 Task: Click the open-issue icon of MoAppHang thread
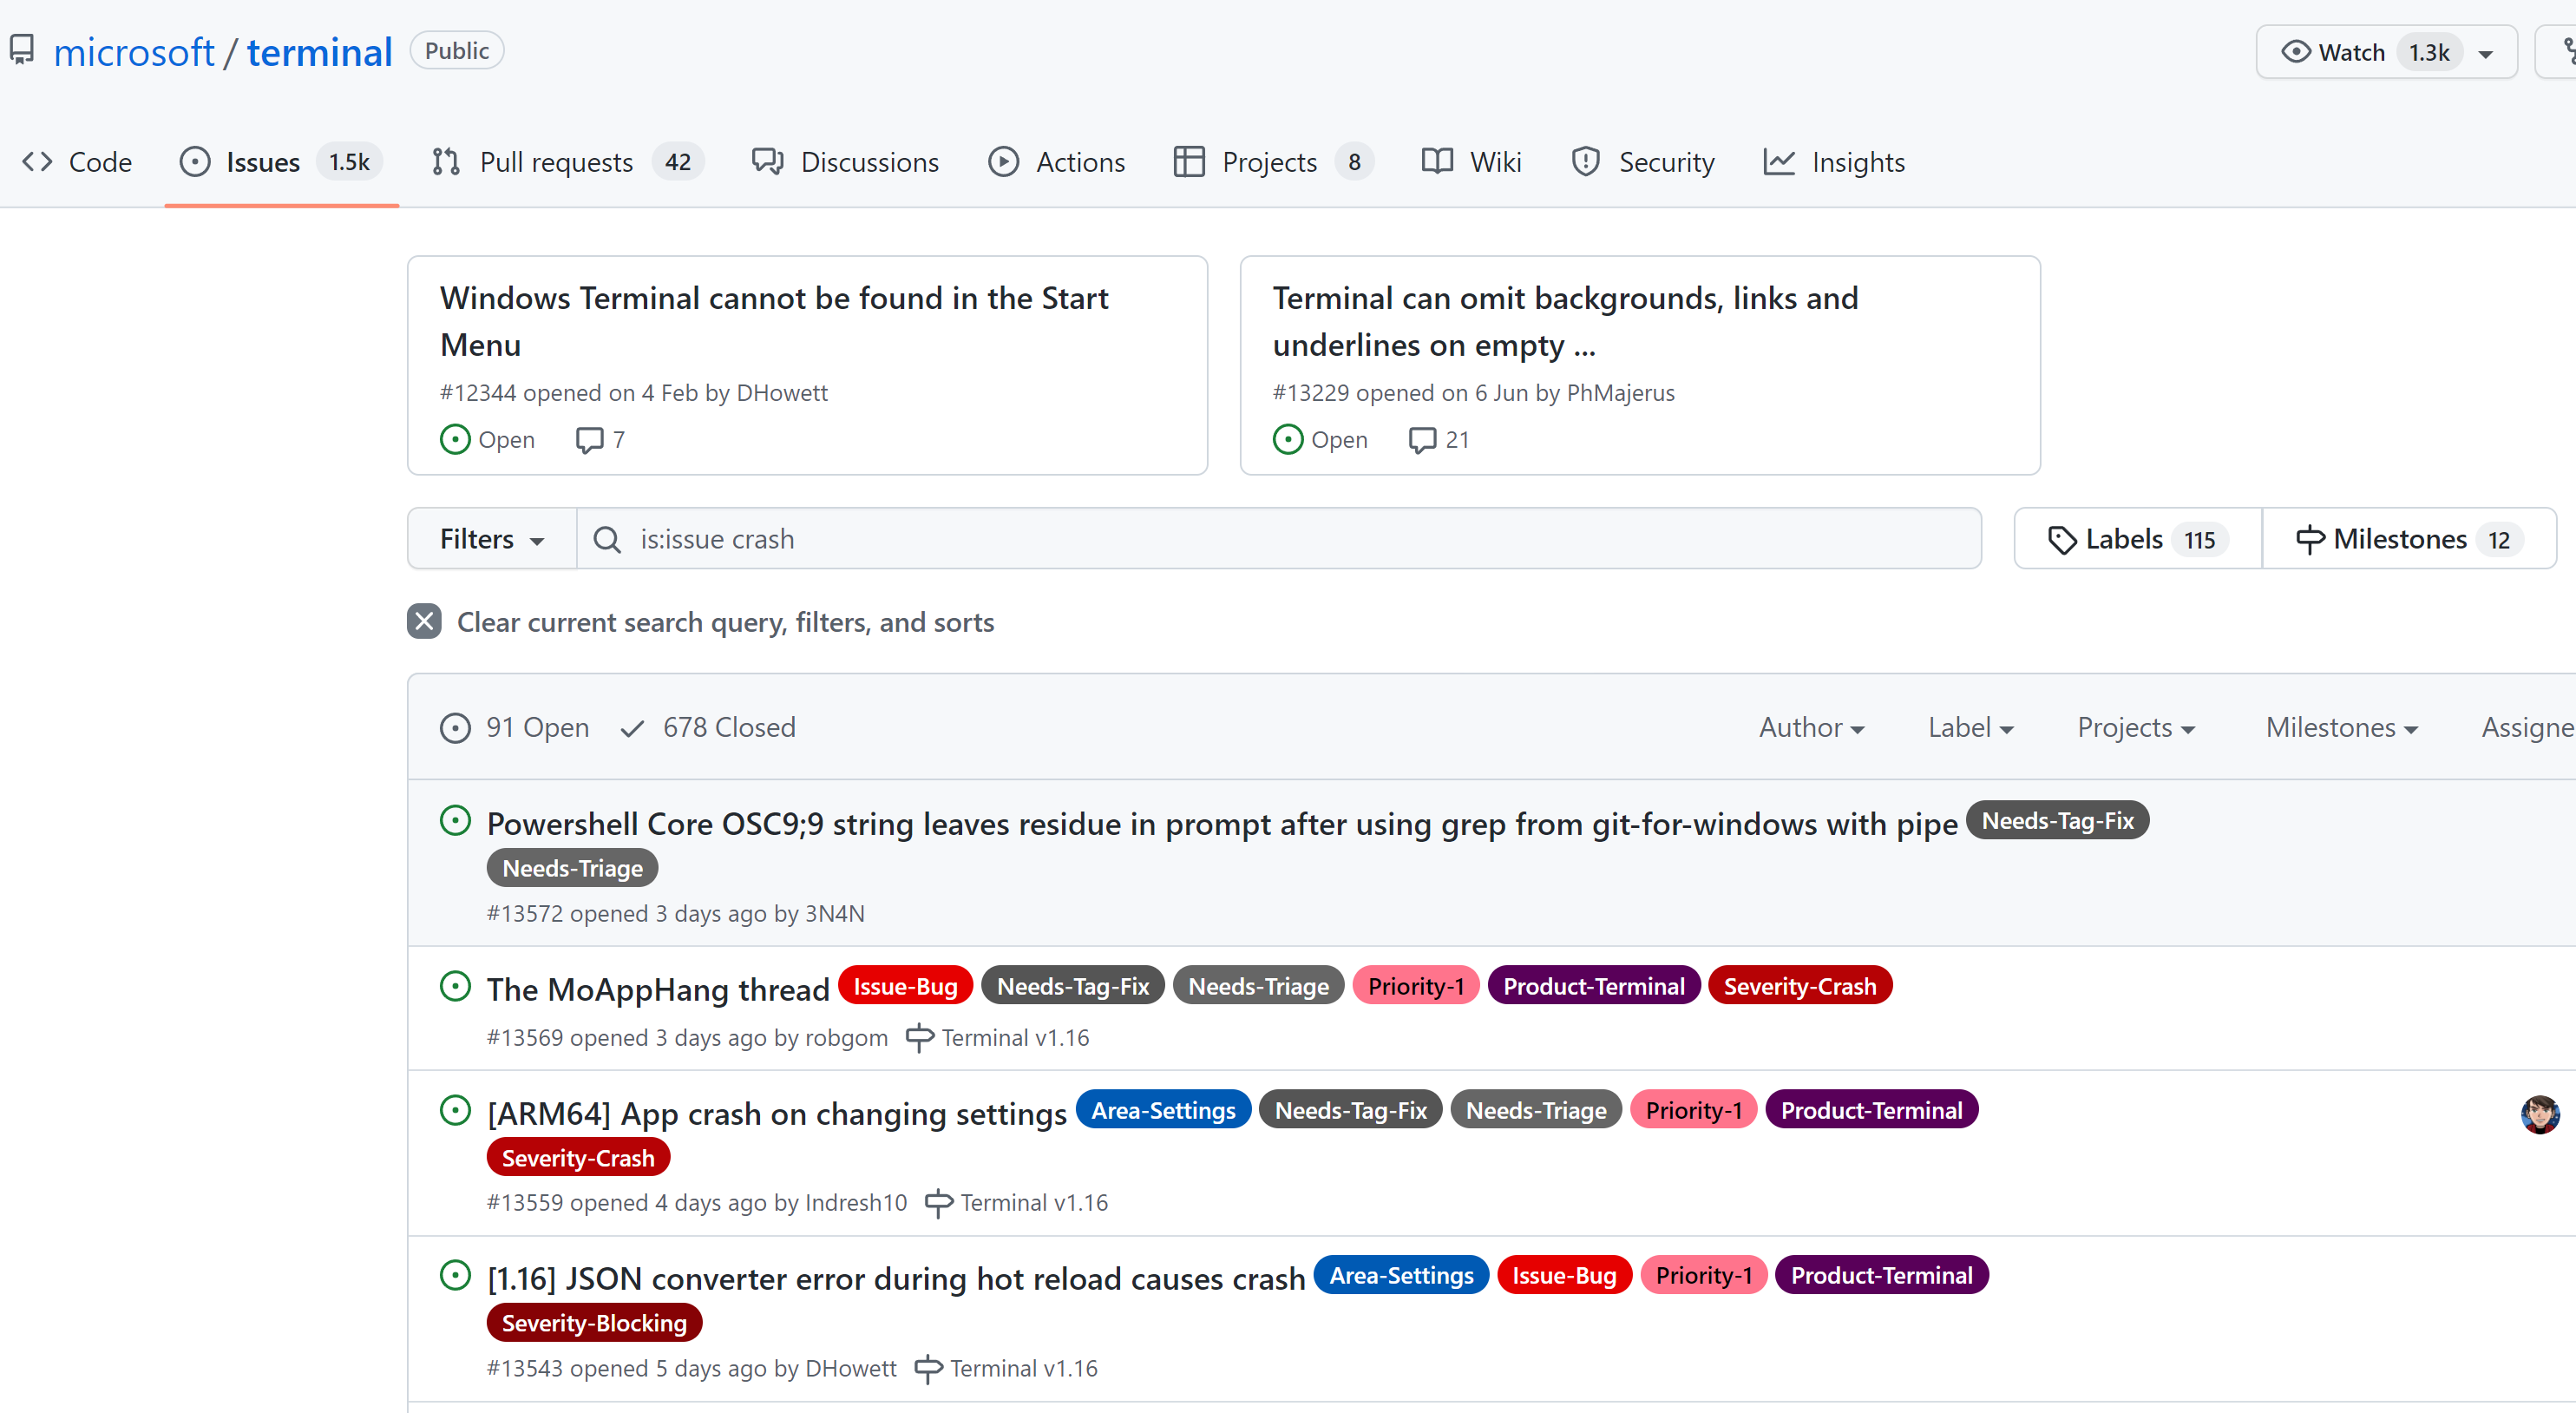click(x=455, y=986)
